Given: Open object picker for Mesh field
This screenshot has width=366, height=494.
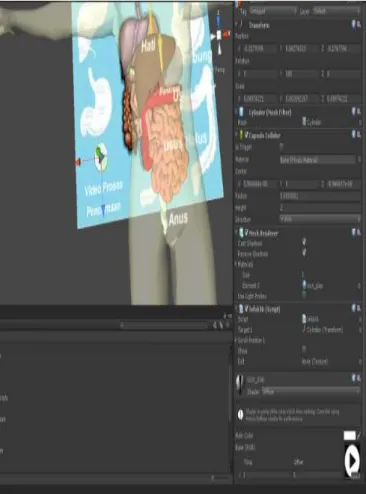Looking at the screenshot, I should 360,122.
